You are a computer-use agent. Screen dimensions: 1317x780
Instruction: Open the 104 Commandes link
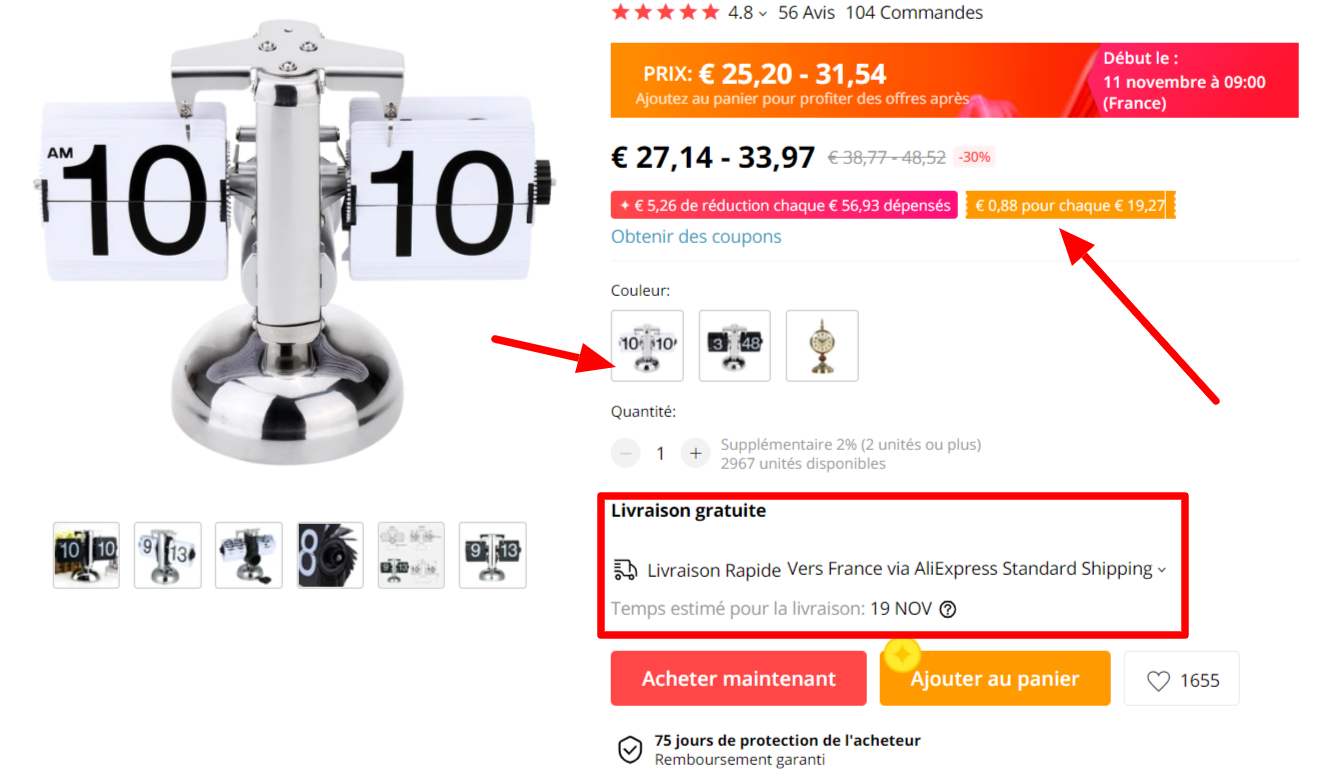point(914,13)
